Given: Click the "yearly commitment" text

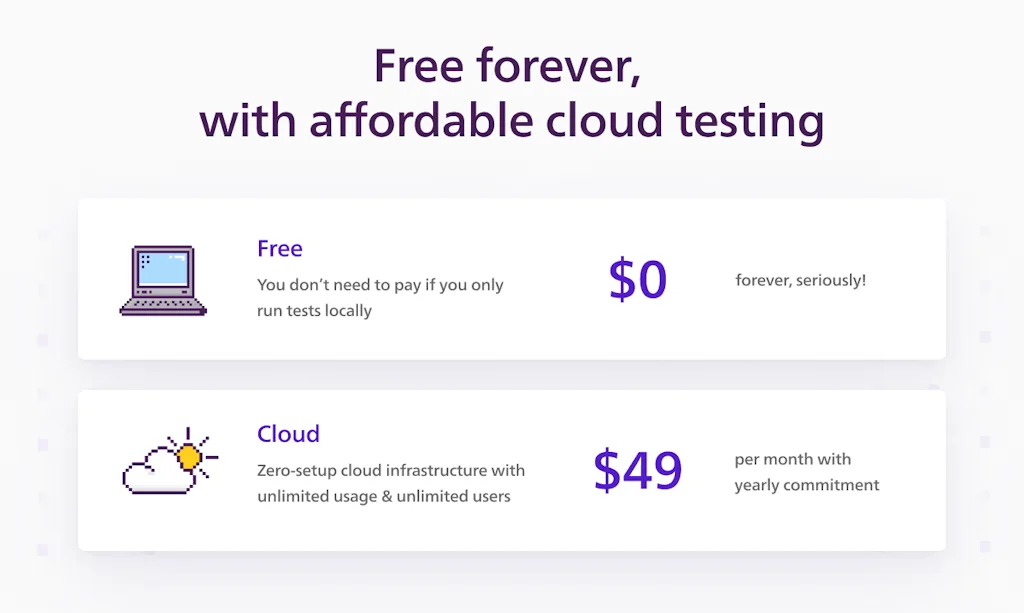Looking at the screenshot, I should (x=806, y=485).
